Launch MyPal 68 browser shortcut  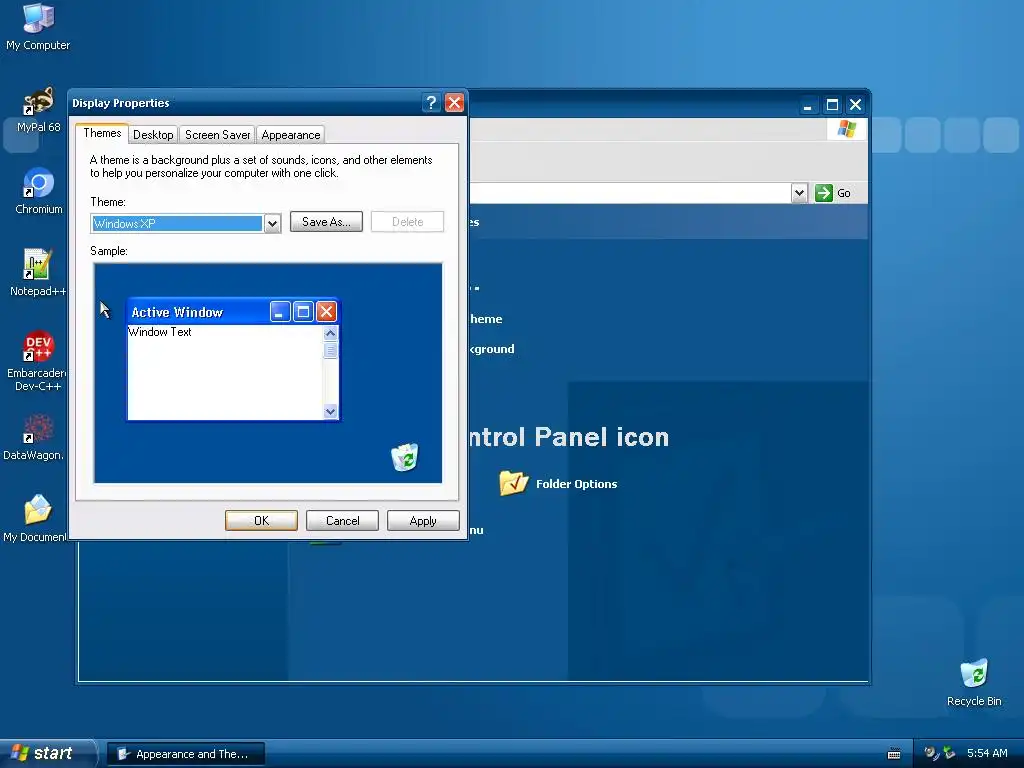point(38,110)
